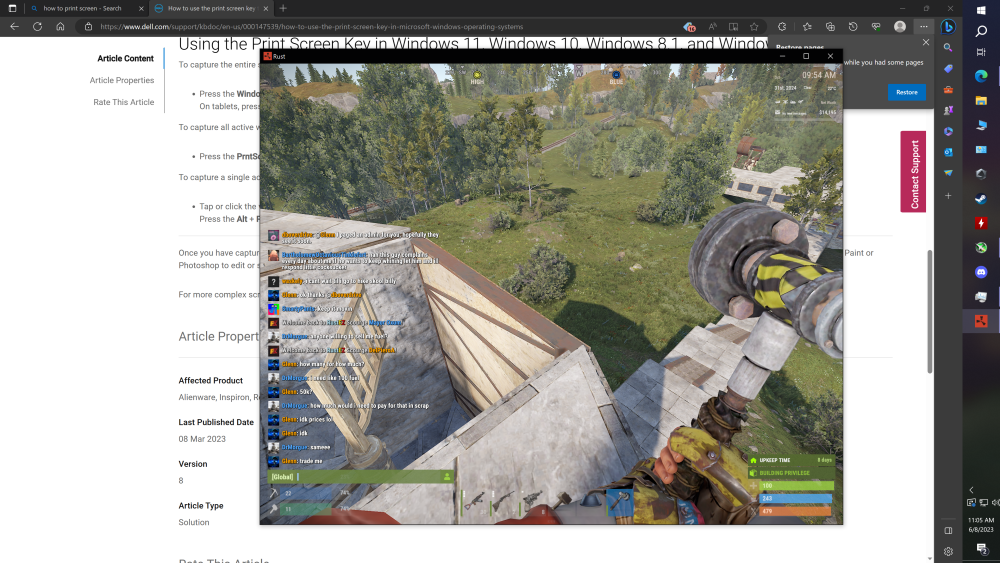Select the hammer hotbar slot

click(x=561, y=501)
